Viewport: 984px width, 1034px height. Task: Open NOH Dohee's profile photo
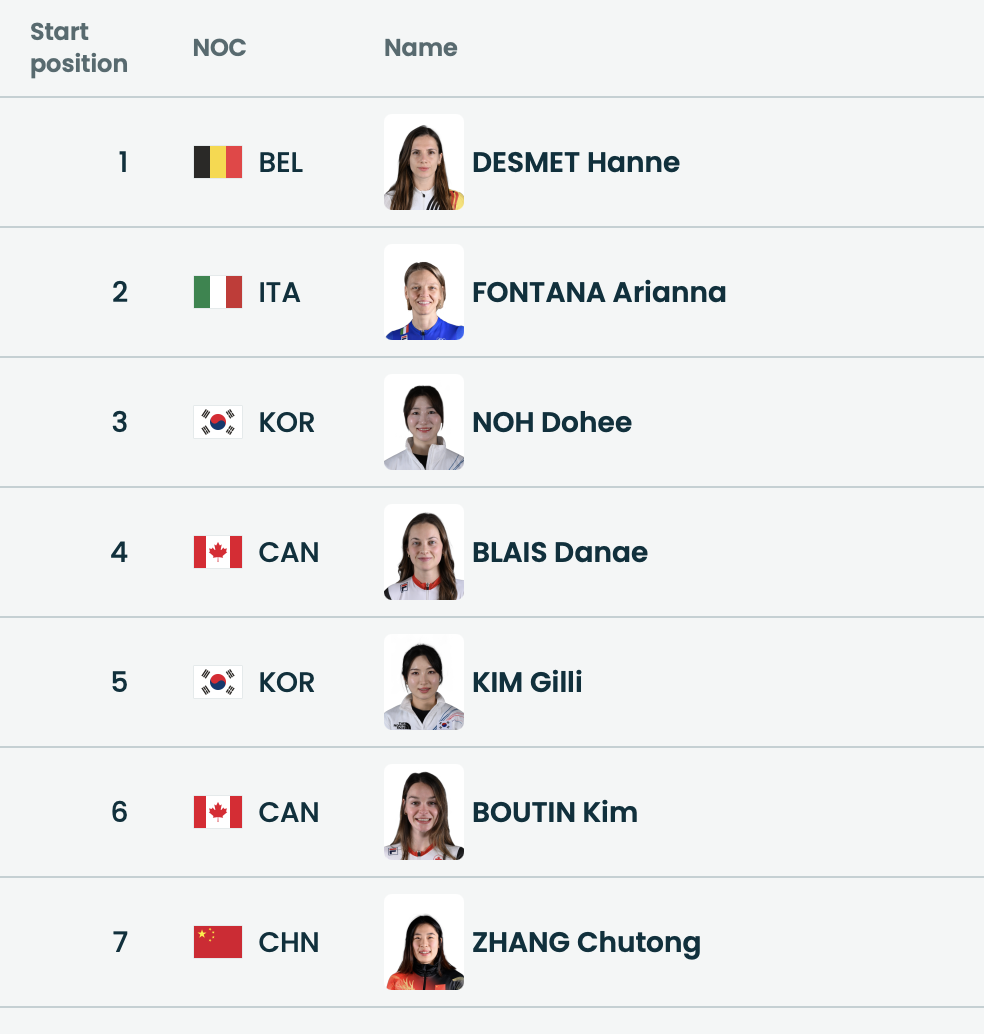point(424,422)
